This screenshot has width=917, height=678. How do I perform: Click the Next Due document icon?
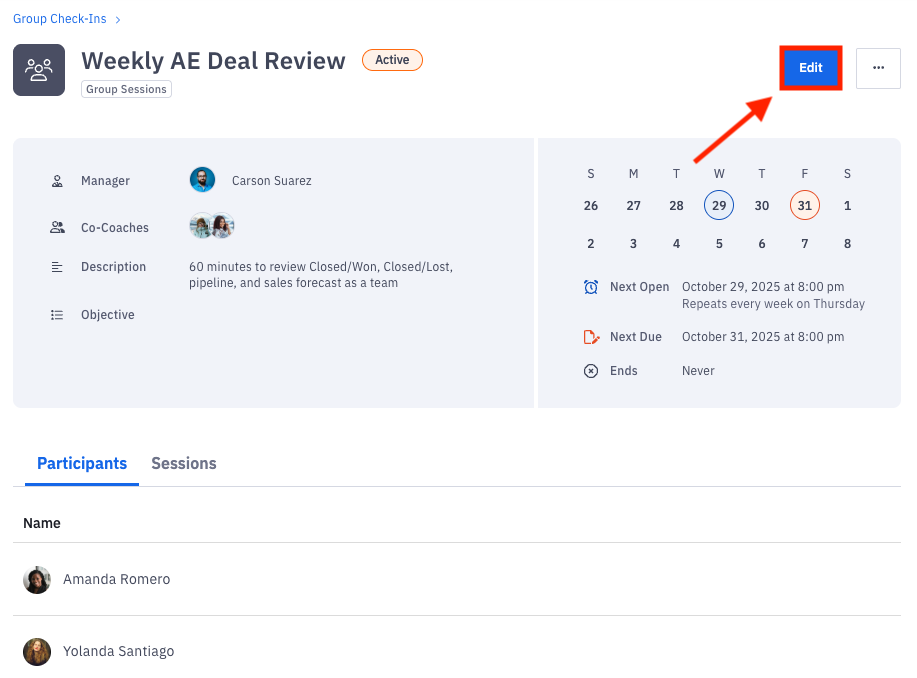[591, 337]
